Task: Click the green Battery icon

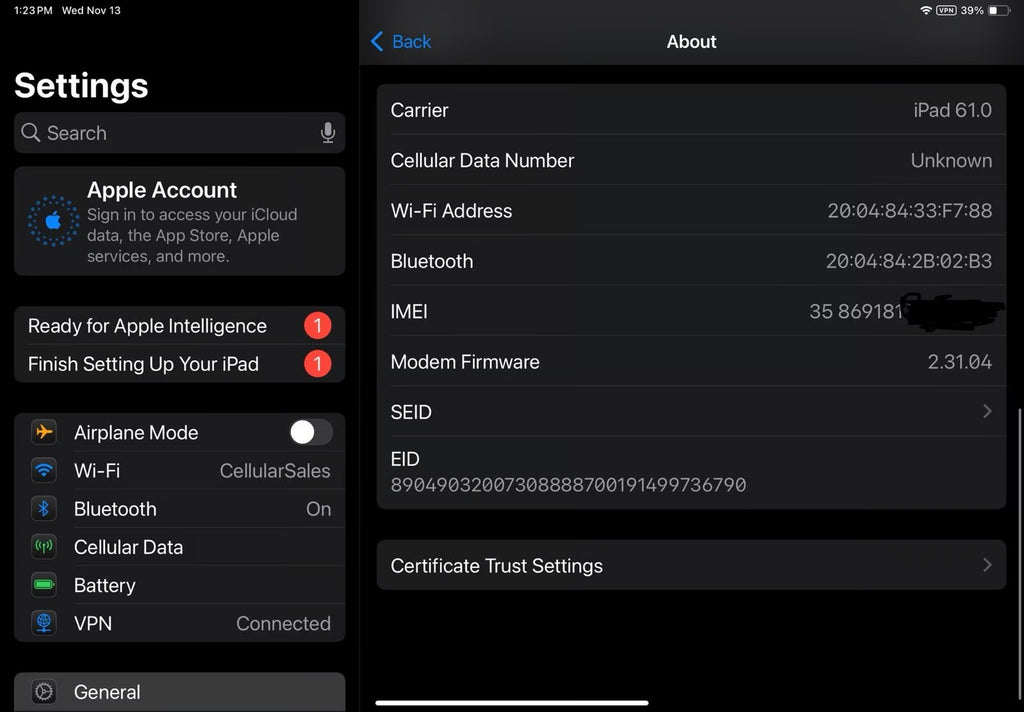Action: pos(43,585)
